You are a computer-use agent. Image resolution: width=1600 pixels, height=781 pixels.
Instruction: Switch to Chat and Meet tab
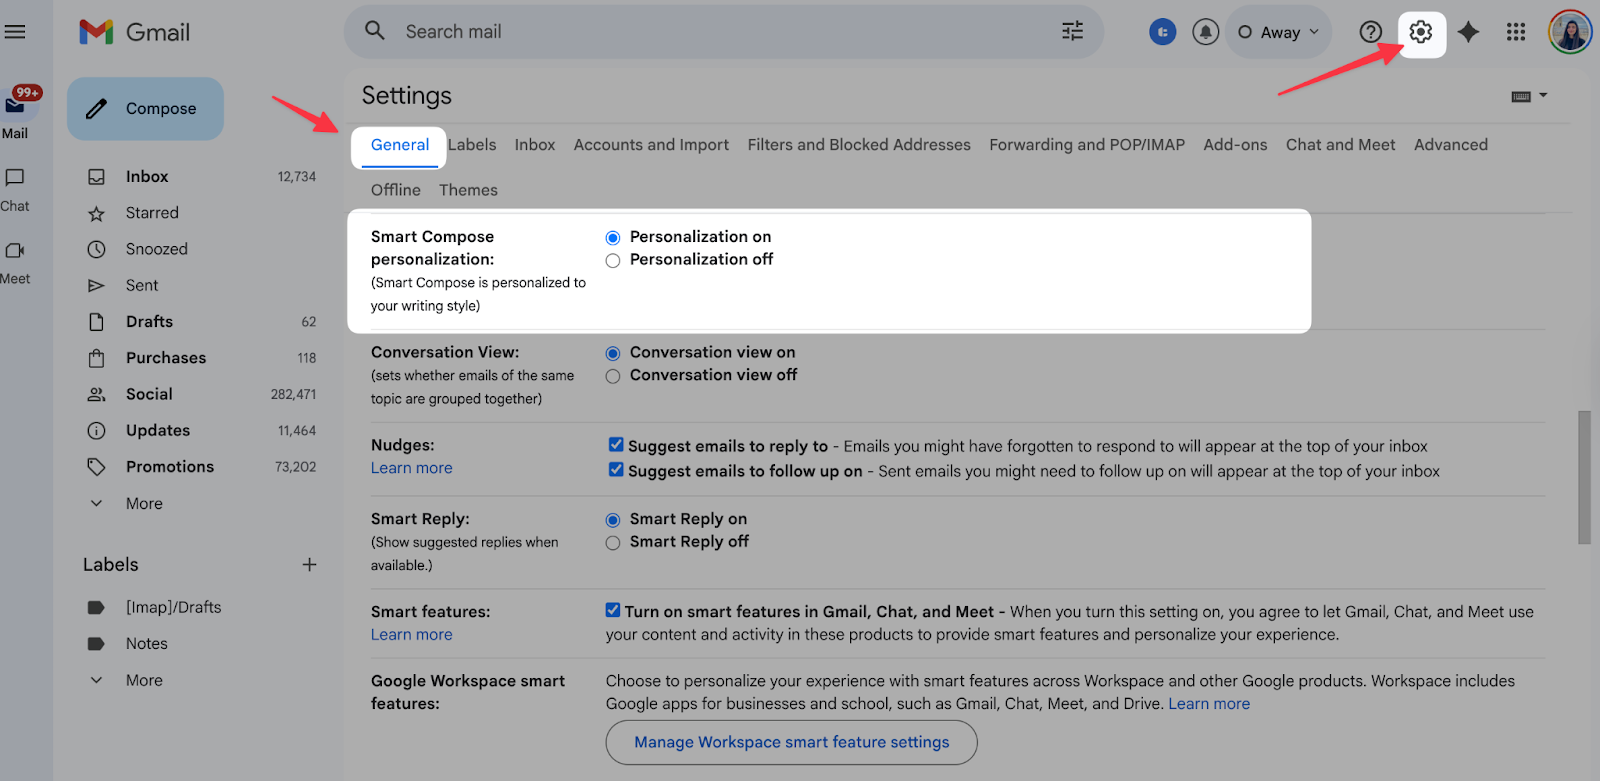1340,145
